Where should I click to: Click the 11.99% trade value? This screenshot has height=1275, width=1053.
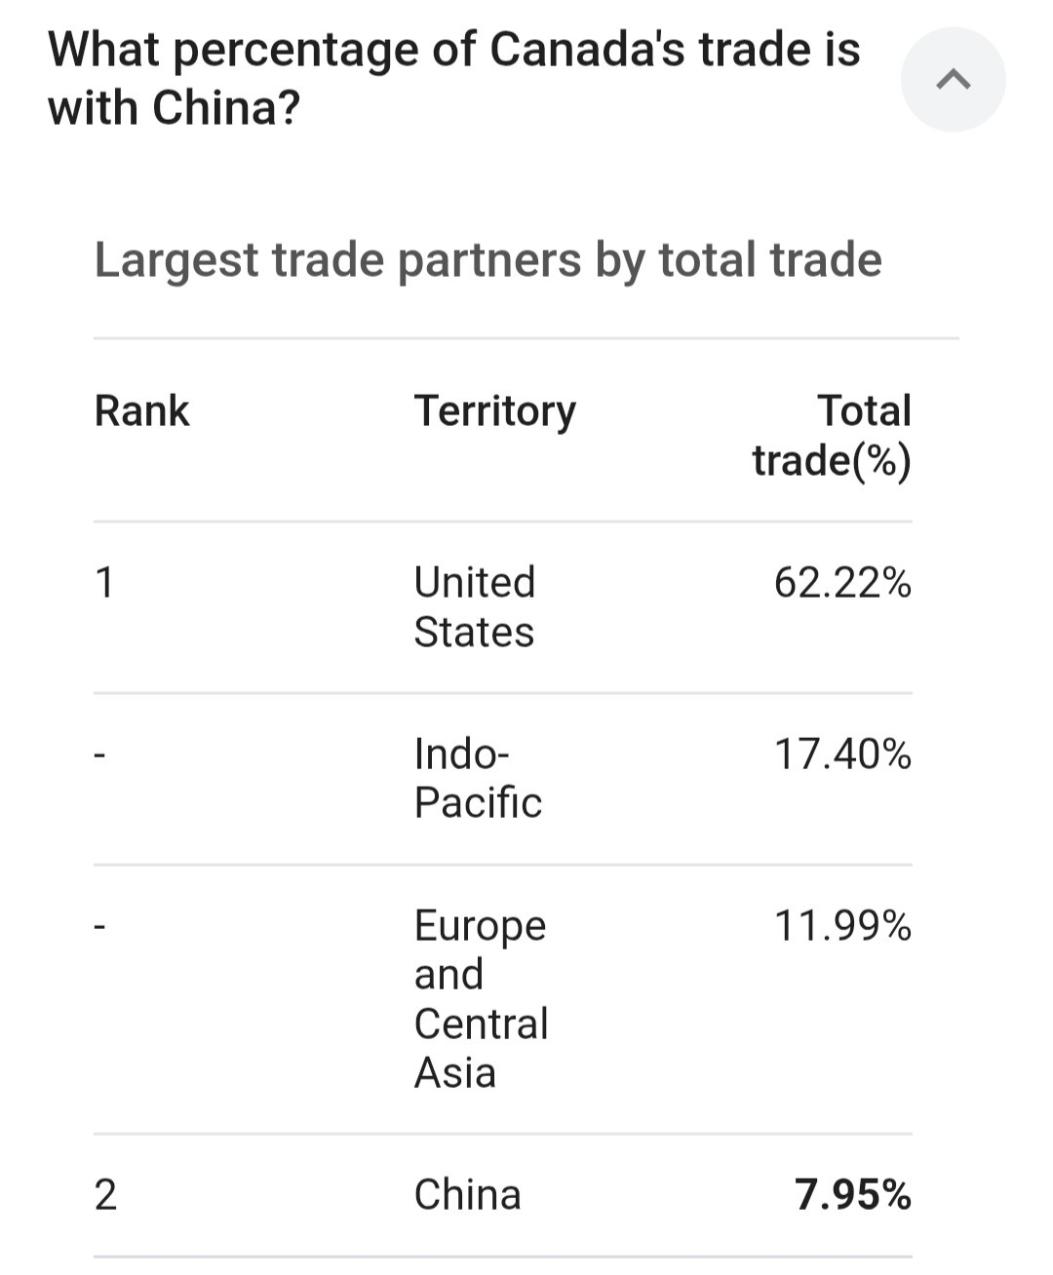coord(842,927)
